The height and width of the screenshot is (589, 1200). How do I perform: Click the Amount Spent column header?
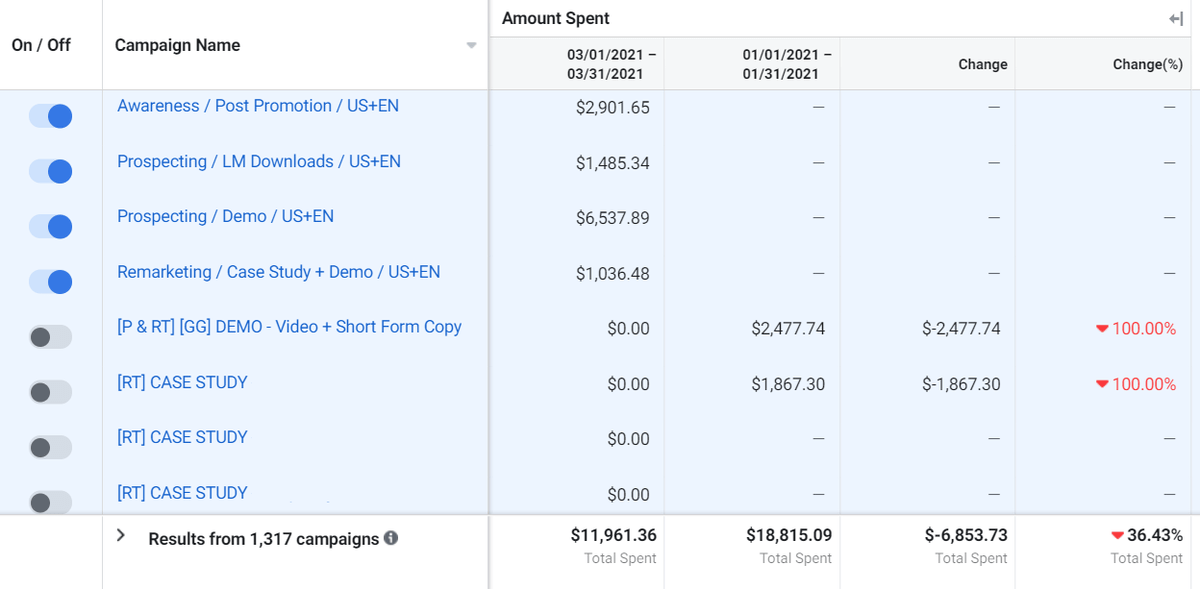[556, 19]
